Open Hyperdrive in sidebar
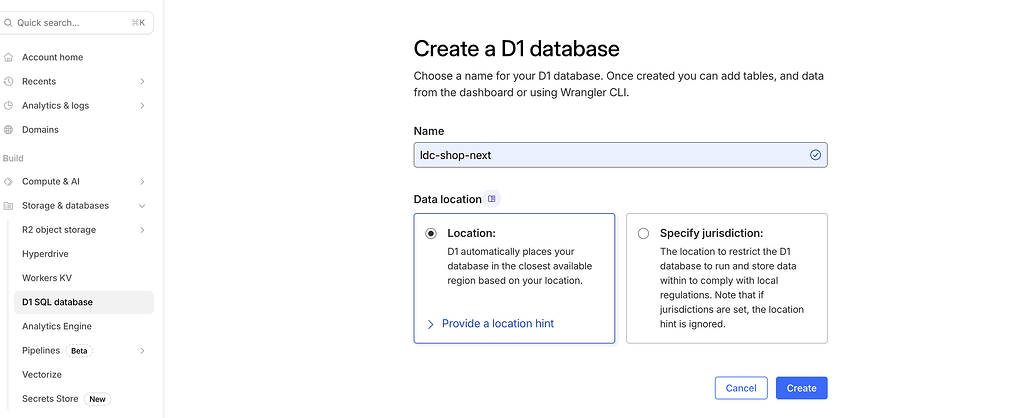This screenshot has height=418, width=1024. 45,254
